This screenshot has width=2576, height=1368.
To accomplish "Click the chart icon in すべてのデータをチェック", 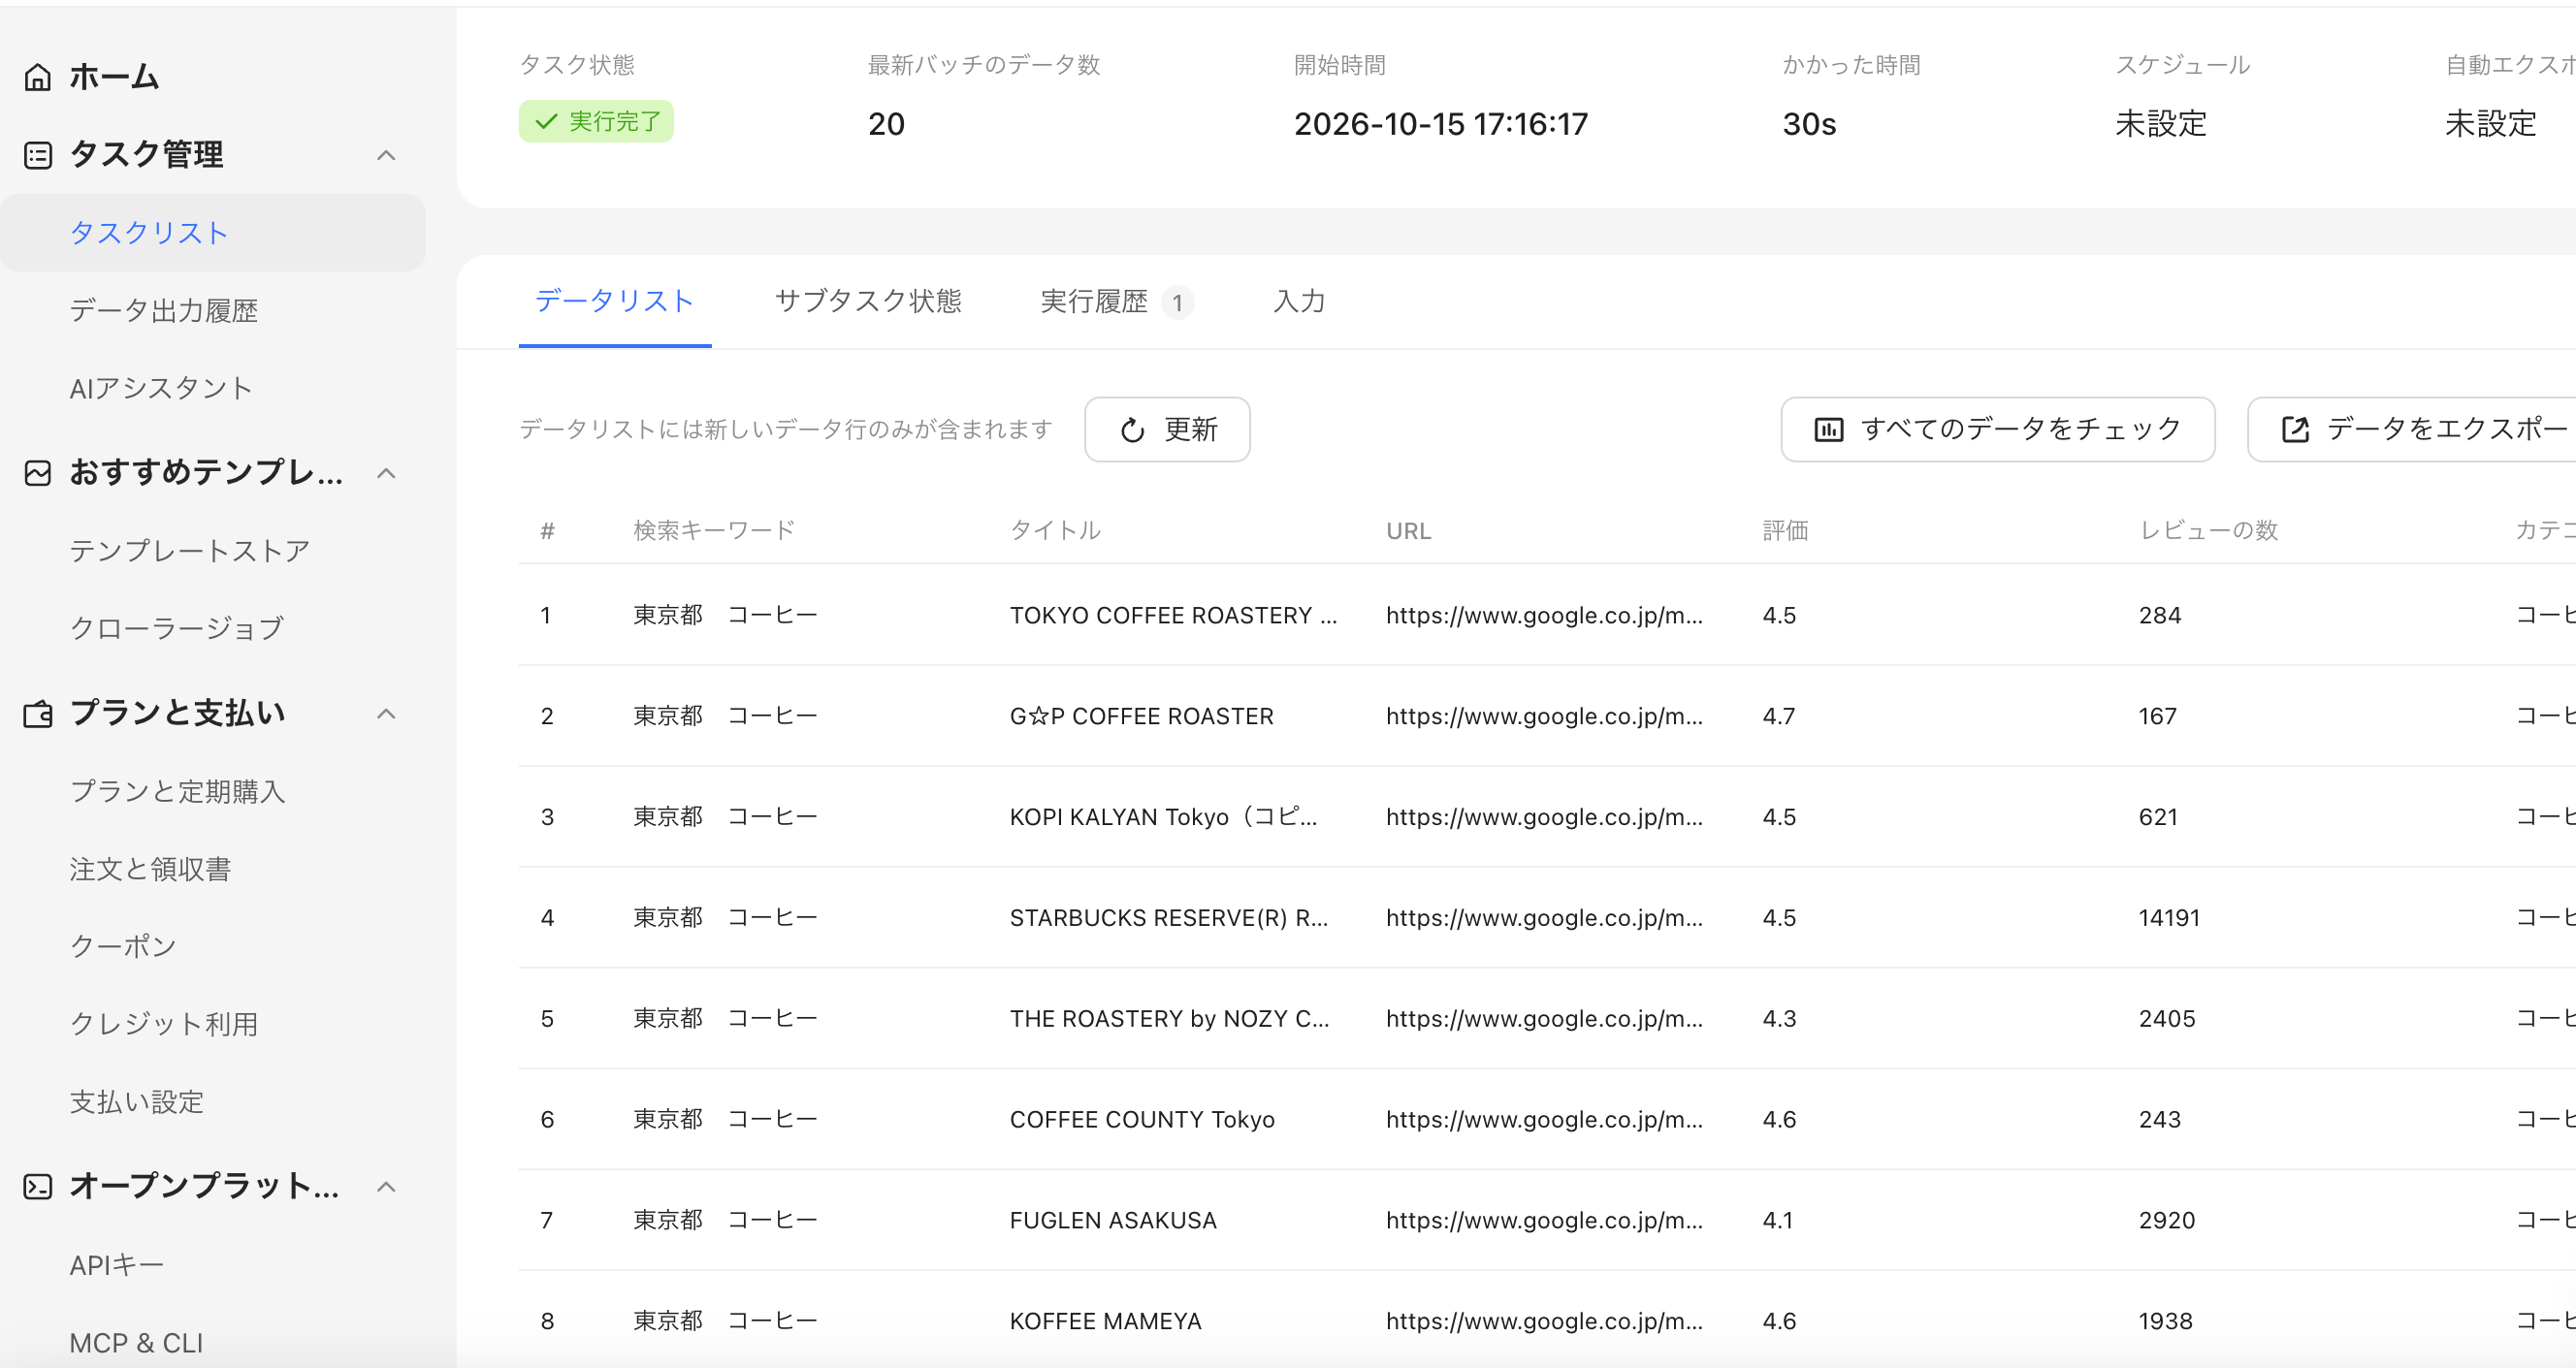I will coord(1828,430).
